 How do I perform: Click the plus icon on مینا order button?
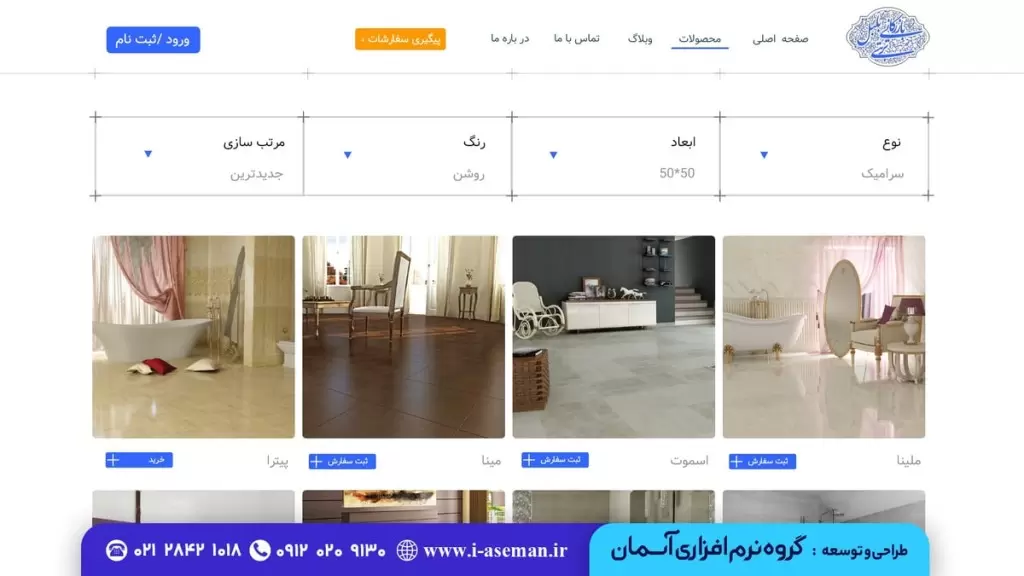click(x=316, y=462)
